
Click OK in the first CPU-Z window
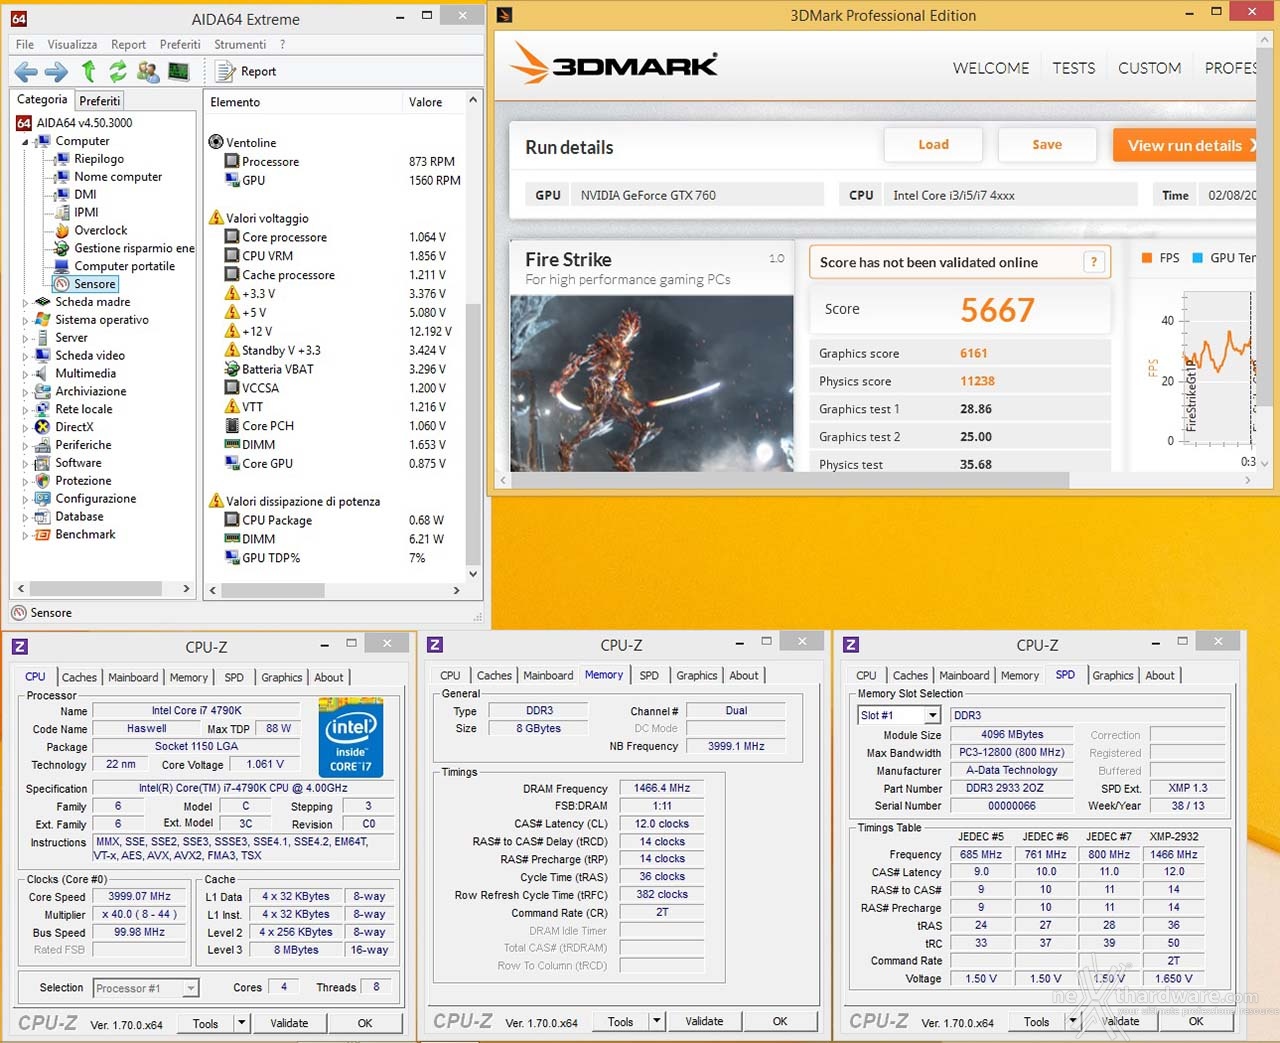click(x=365, y=1023)
